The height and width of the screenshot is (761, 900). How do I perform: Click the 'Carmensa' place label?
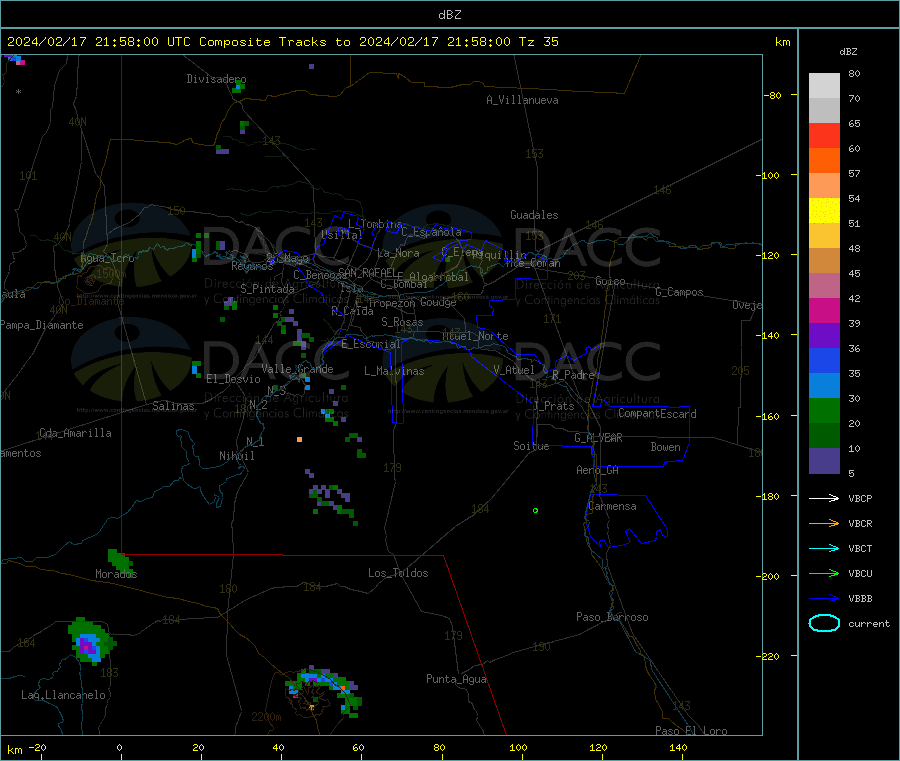pos(612,506)
